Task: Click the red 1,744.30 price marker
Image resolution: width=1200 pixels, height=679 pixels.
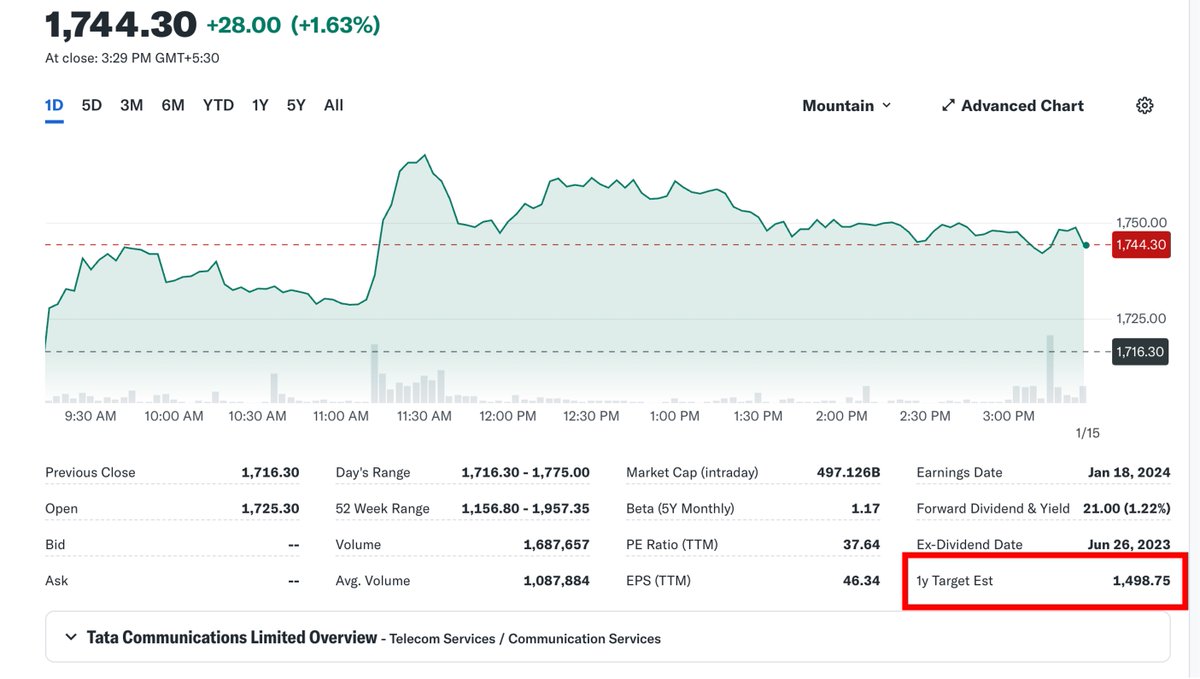Action: pos(1141,244)
